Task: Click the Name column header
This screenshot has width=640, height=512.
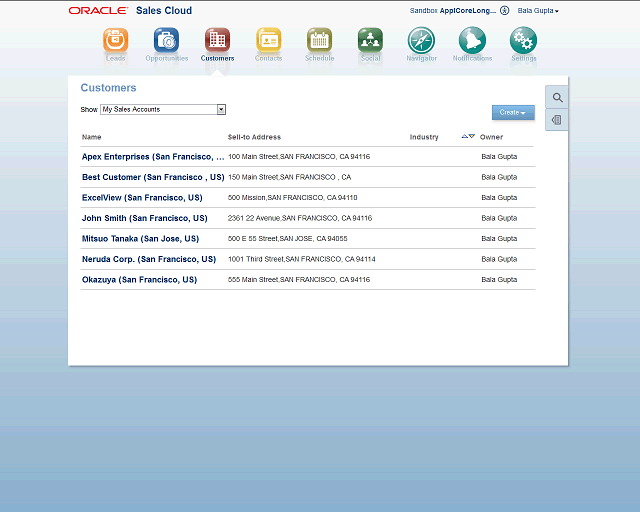Action: [91, 137]
